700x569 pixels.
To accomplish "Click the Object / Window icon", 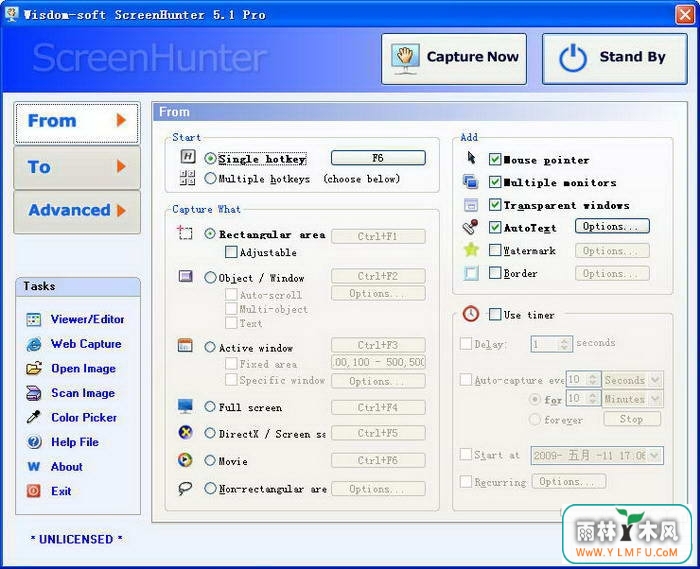I will coord(185,276).
